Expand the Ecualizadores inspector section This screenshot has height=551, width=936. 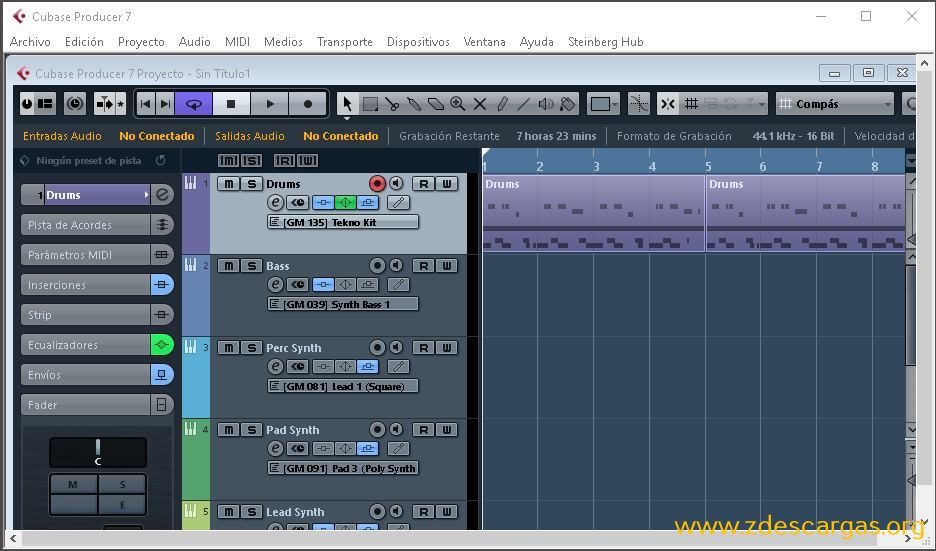click(x=85, y=344)
